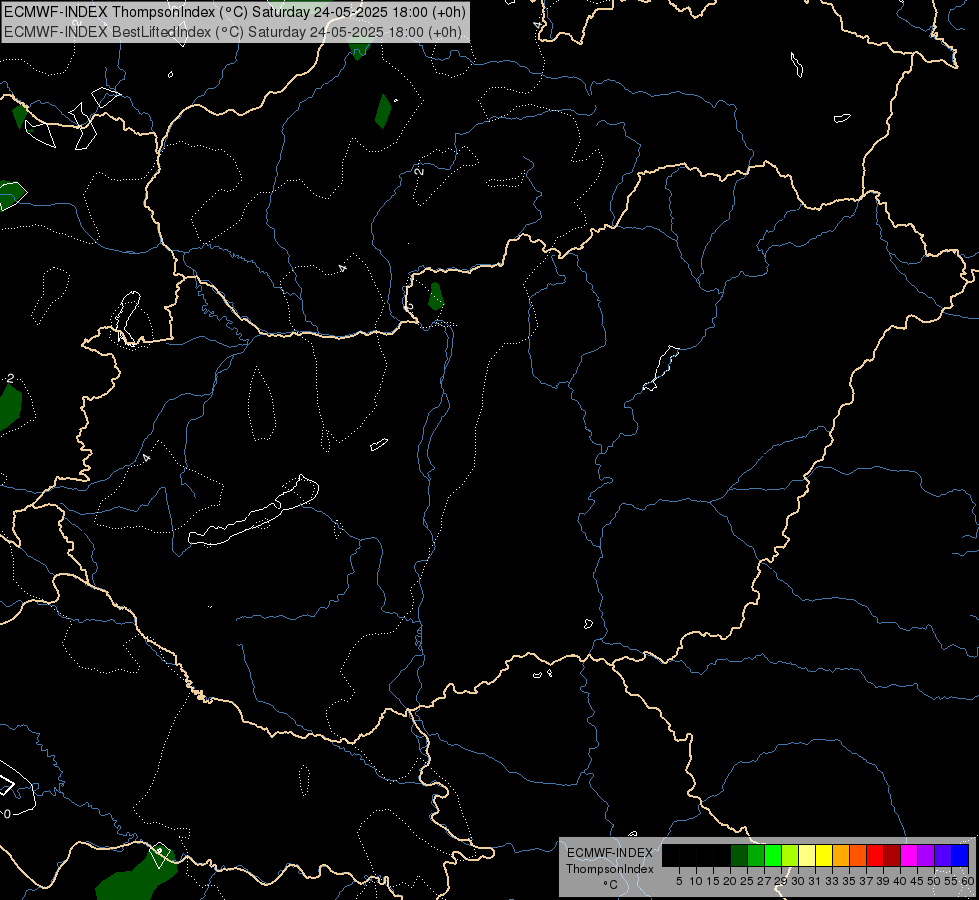Click the legend tick label 33
Image resolution: width=979 pixels, height=900 pixels.
click(x=832, y=881)
